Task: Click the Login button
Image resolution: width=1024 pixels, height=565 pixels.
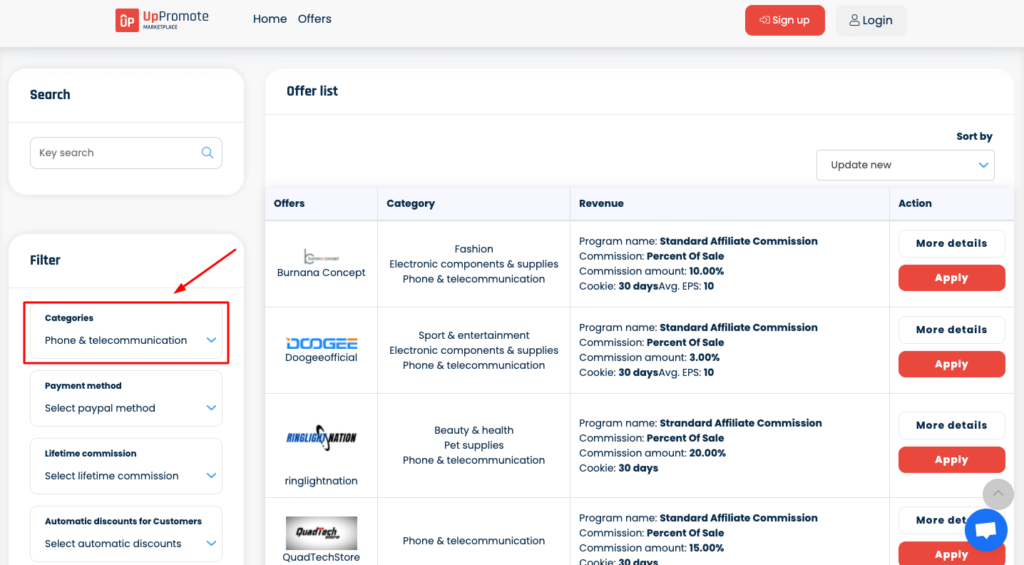Action: click(x=871, y=20)
